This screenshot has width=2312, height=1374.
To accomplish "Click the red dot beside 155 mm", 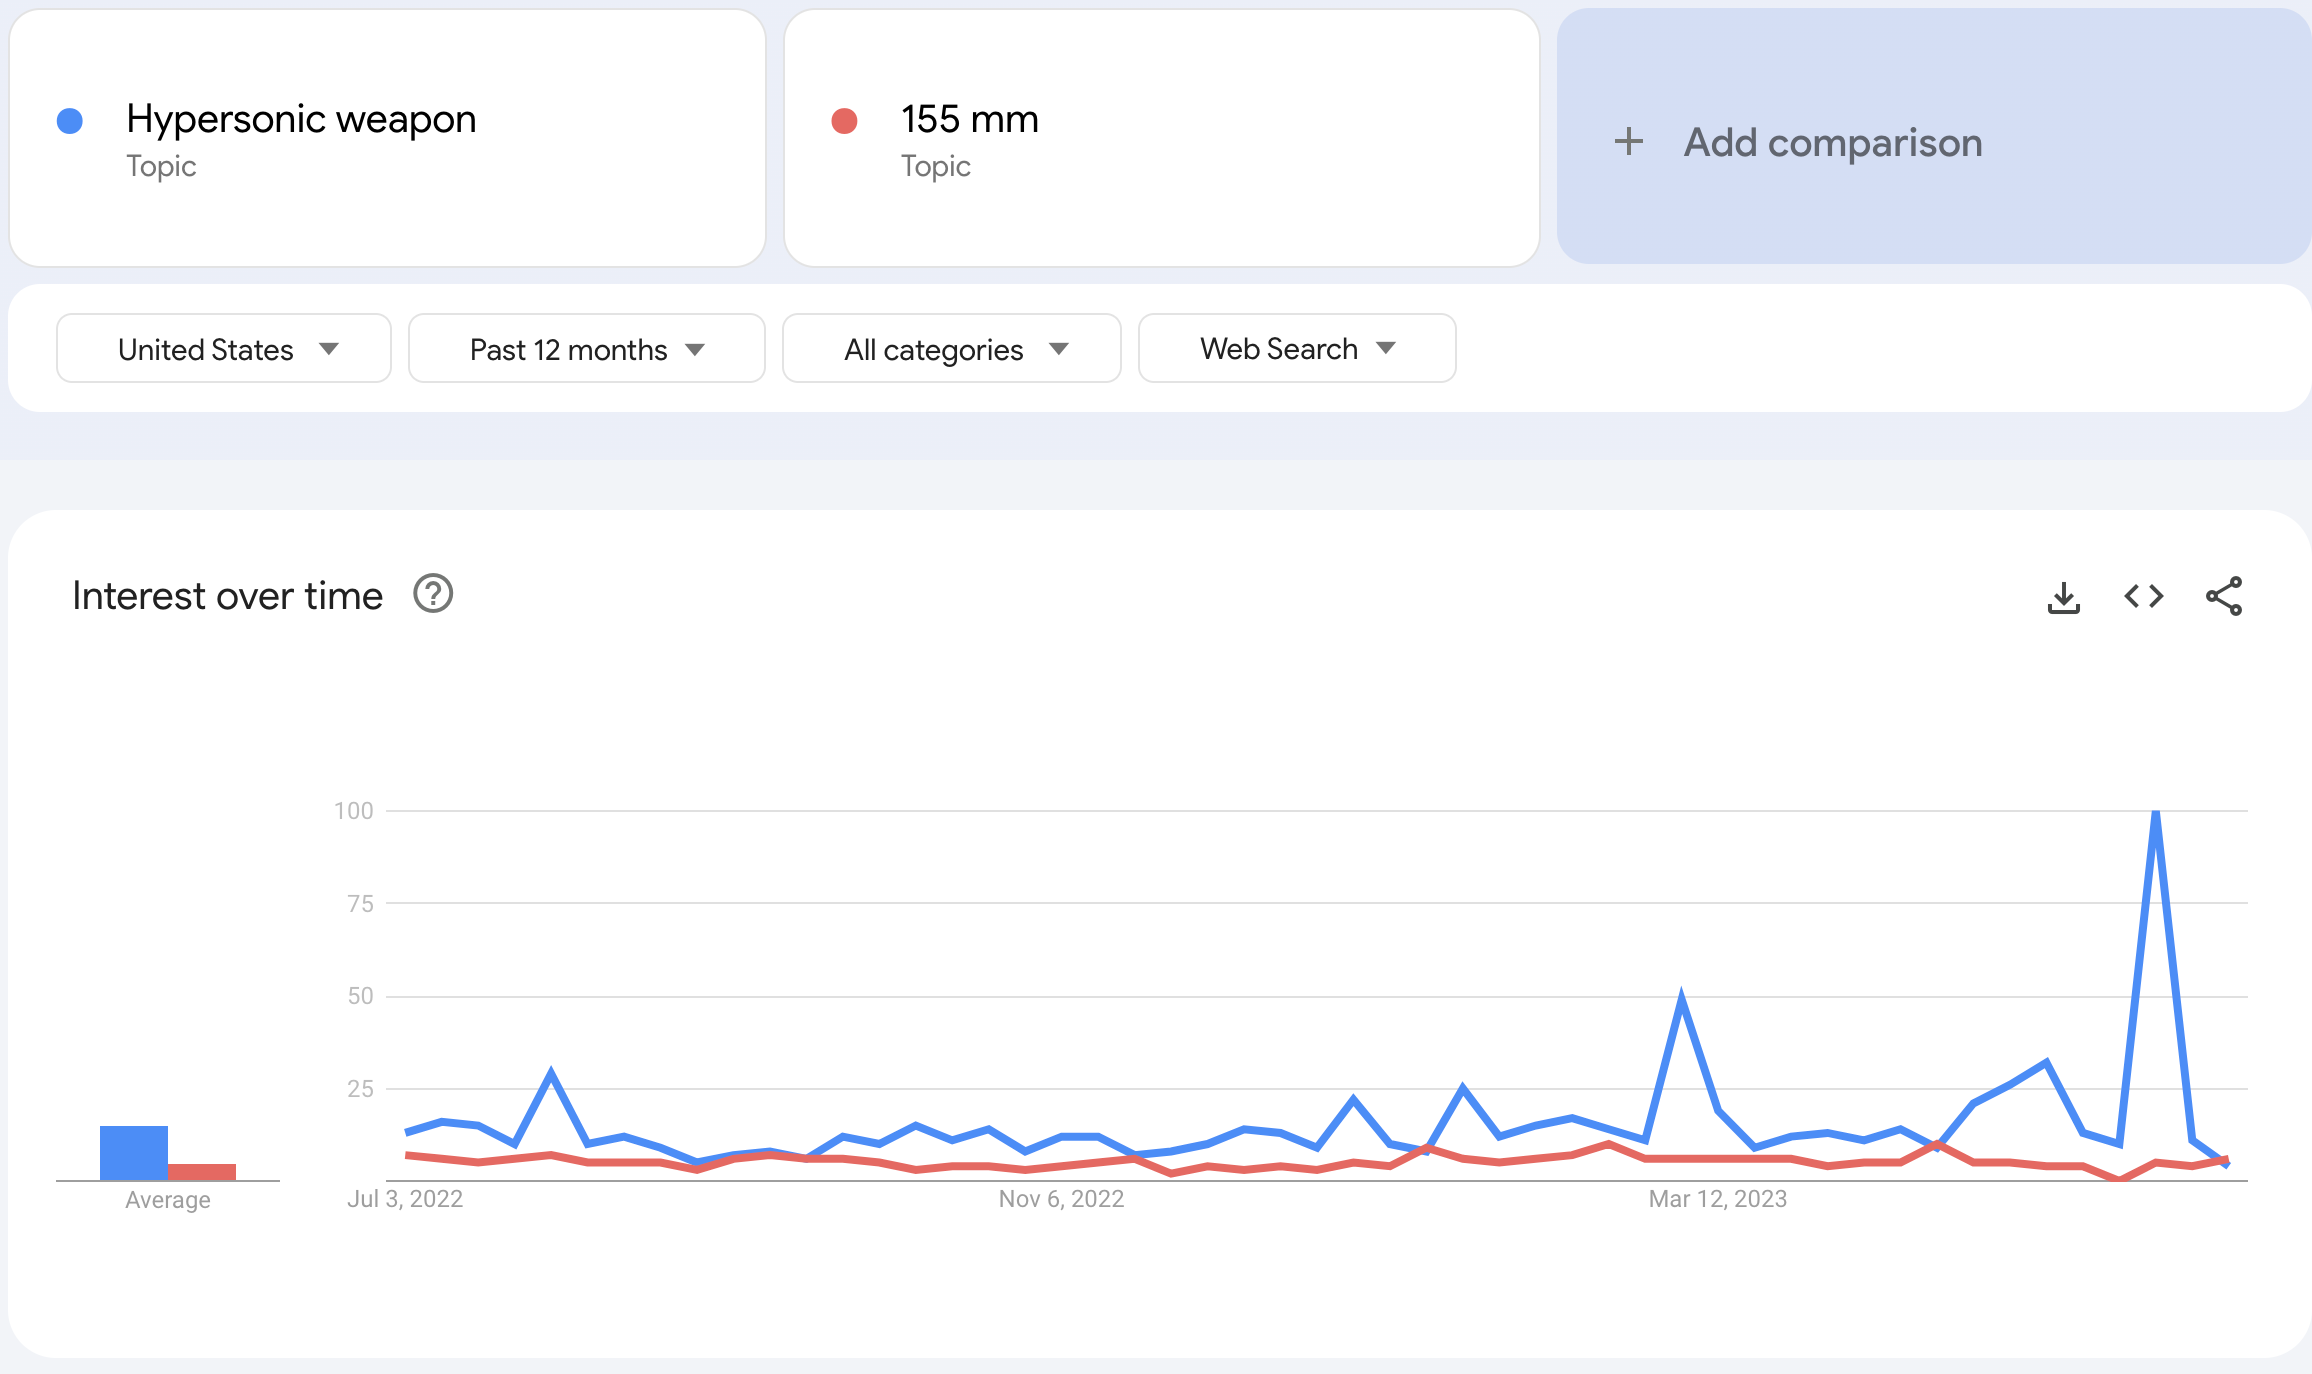I will 844,121.
